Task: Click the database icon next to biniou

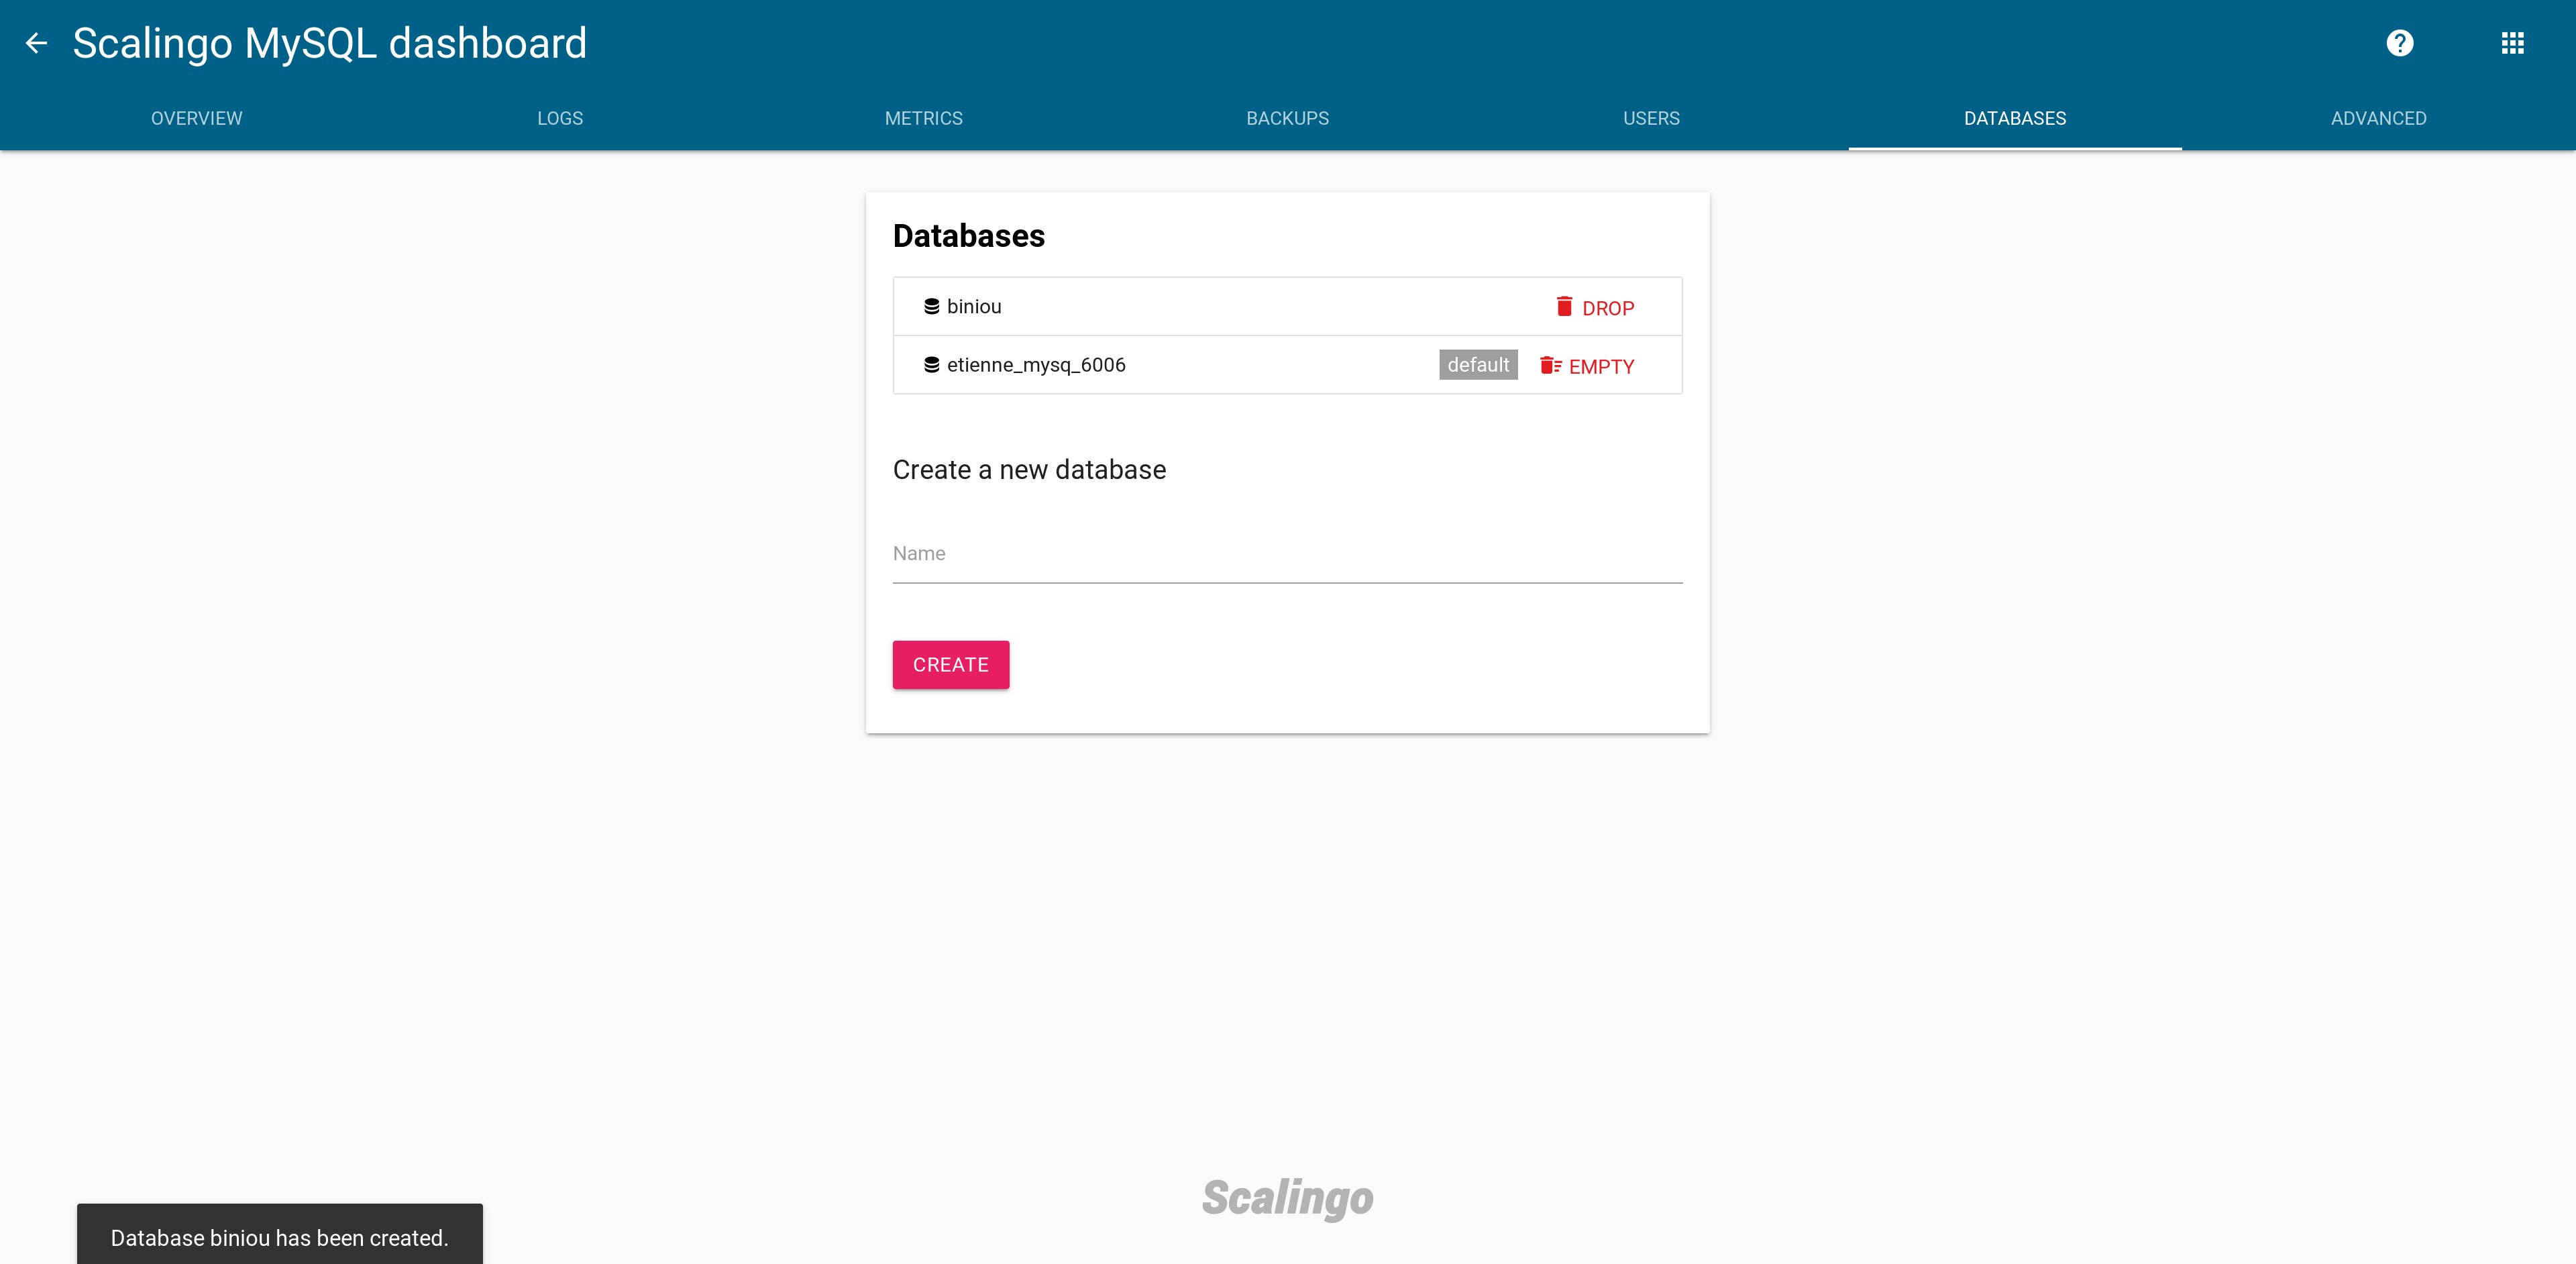Action: [x=930, y=306]
